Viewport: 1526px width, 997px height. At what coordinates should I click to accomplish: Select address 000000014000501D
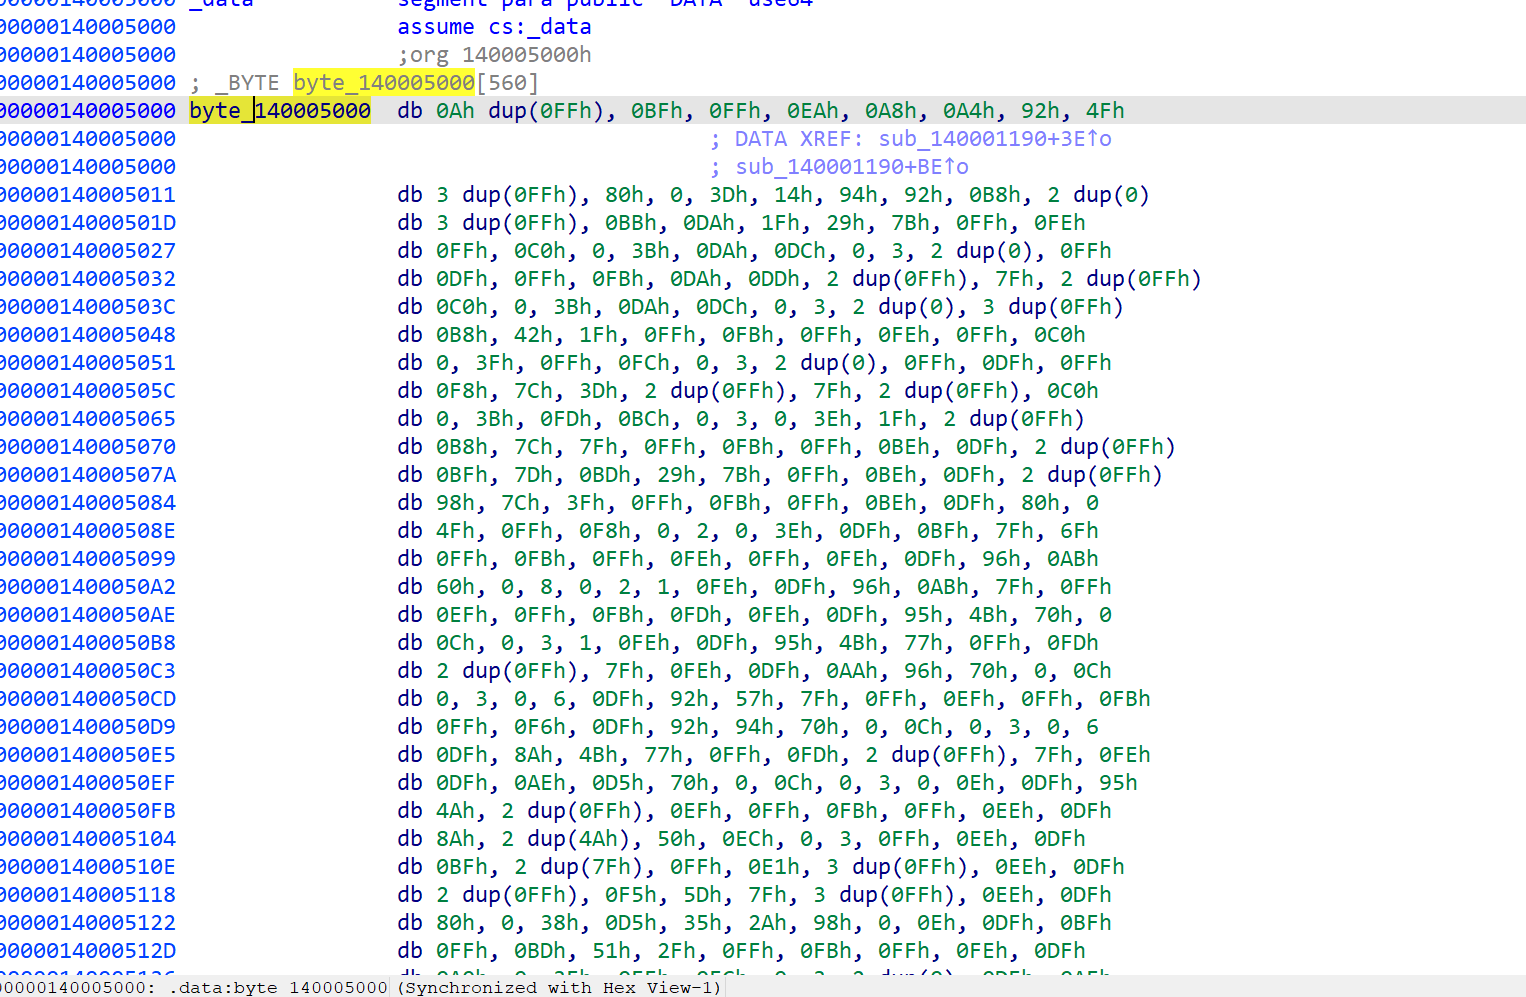coord(88,223)
